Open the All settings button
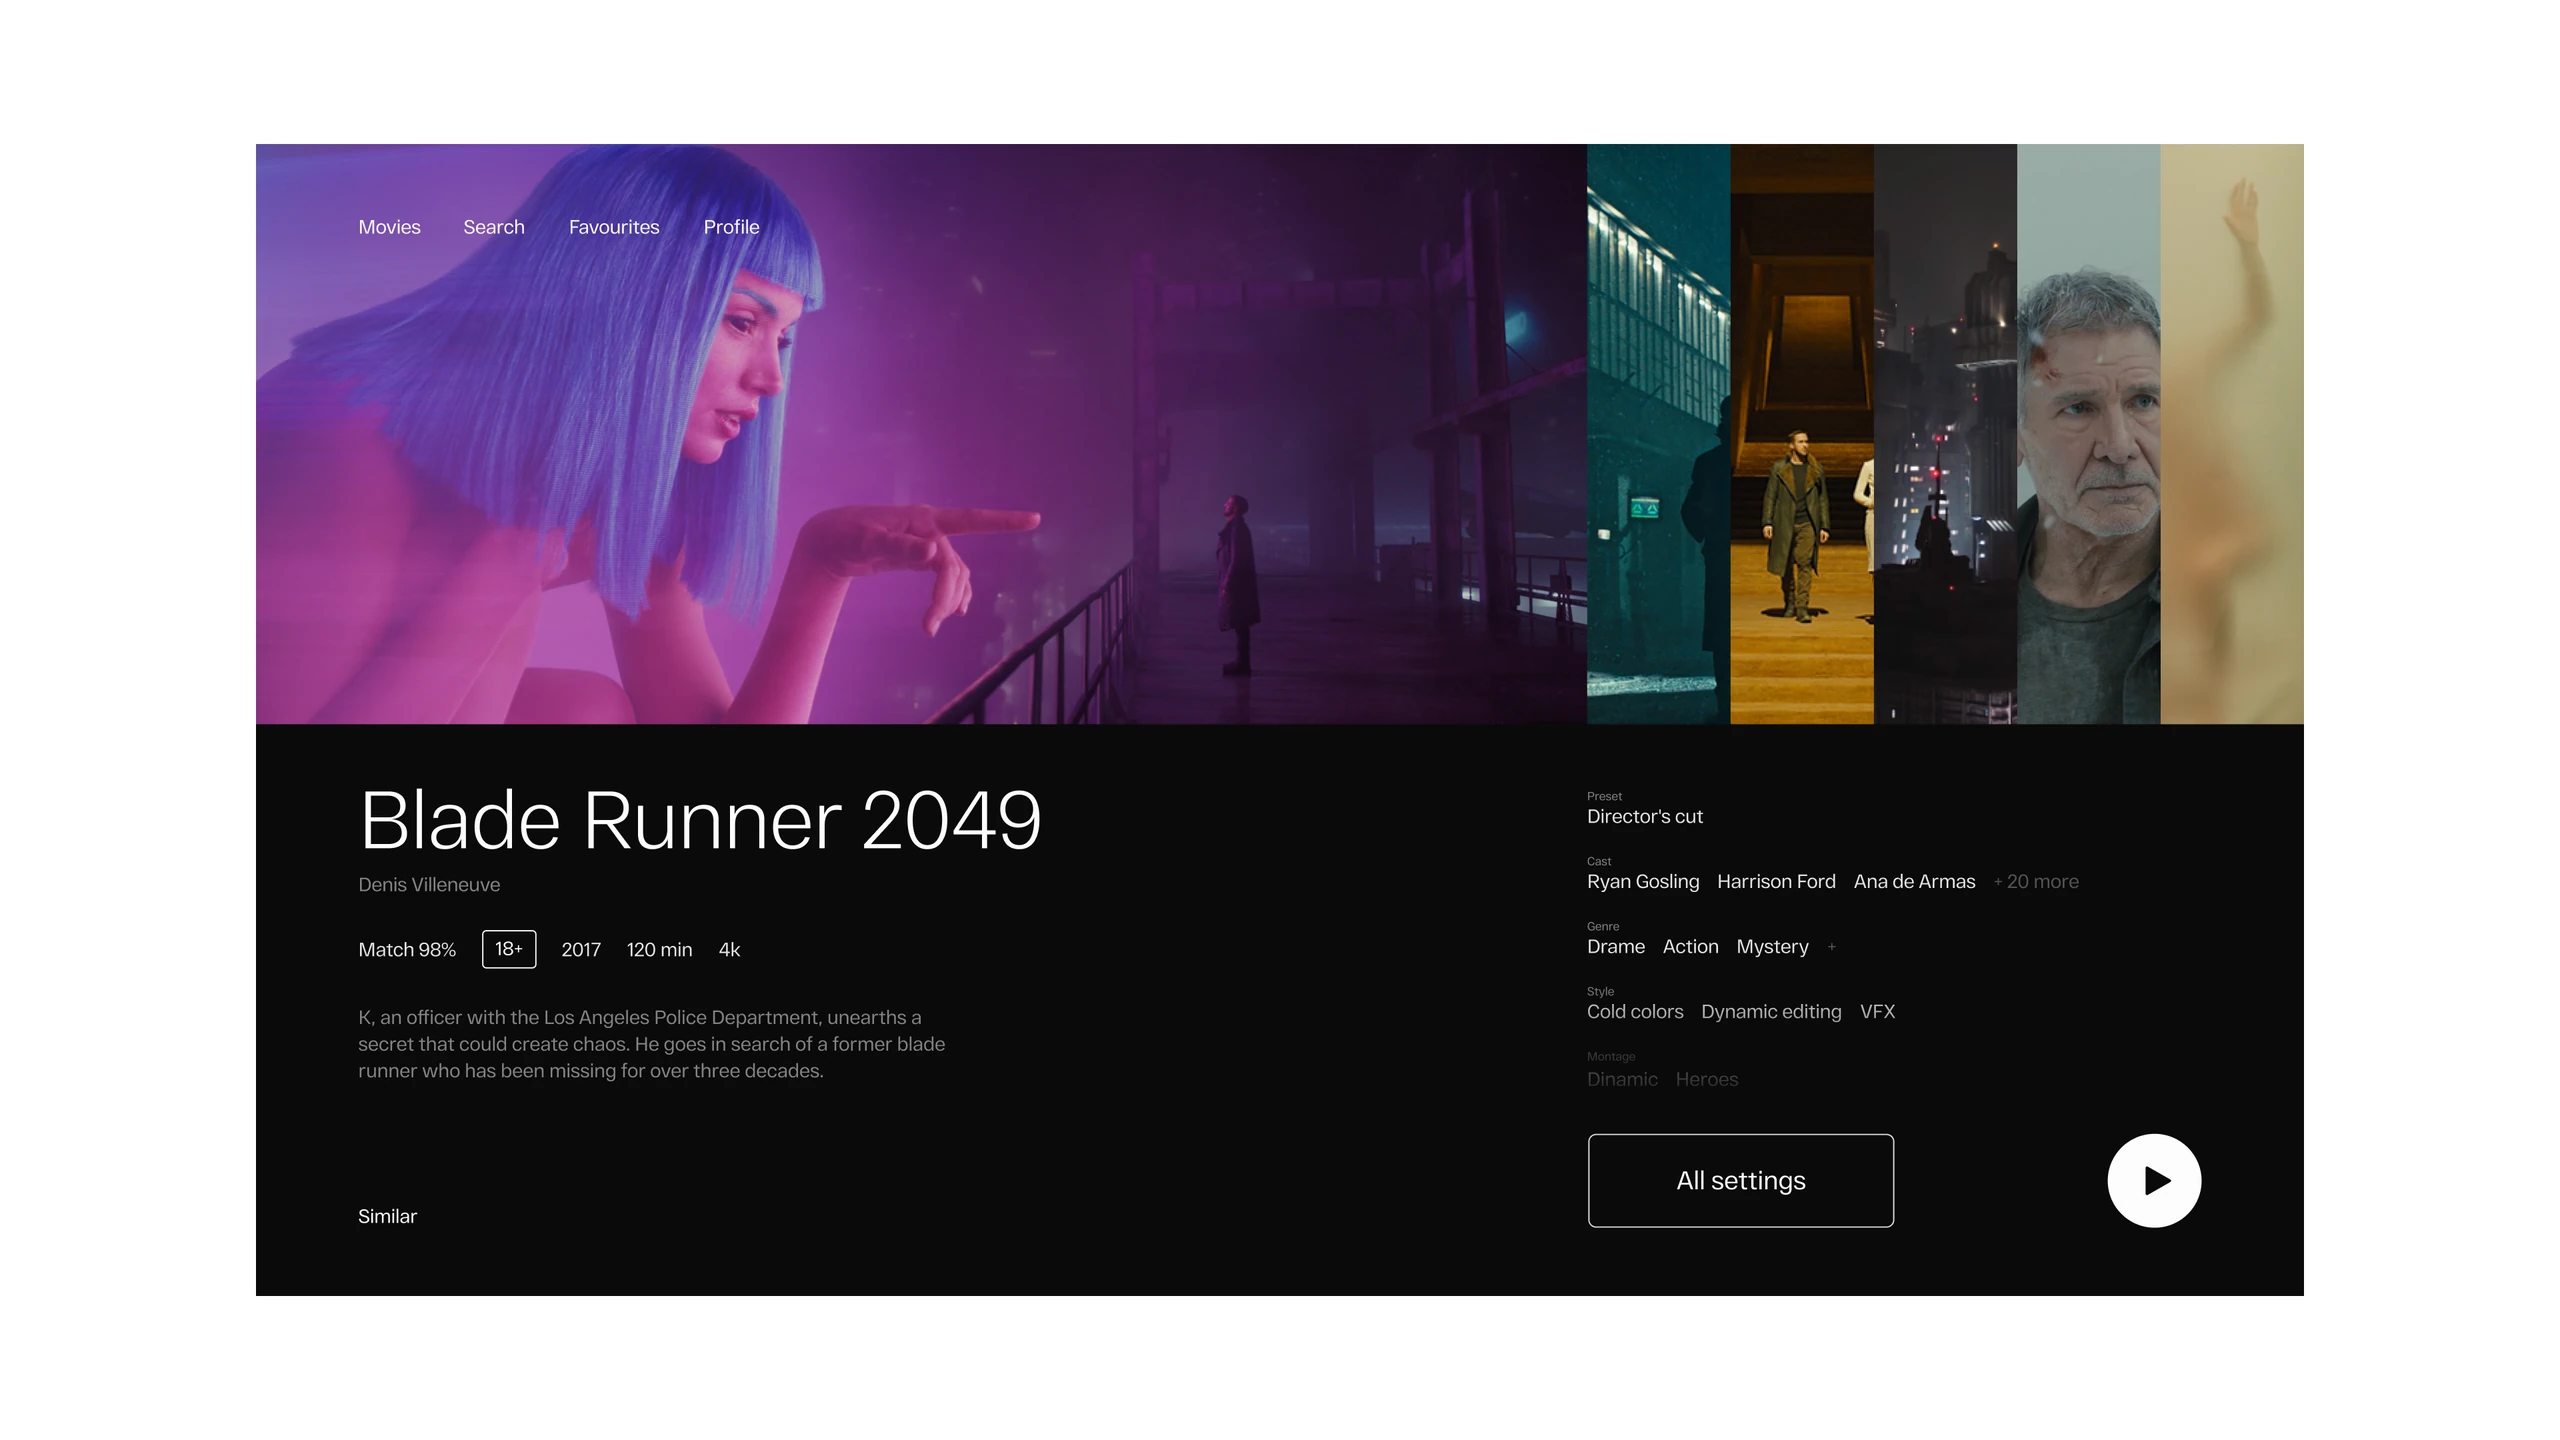Viewport: 2560px width, 1440px height. pos(1740,1180)
